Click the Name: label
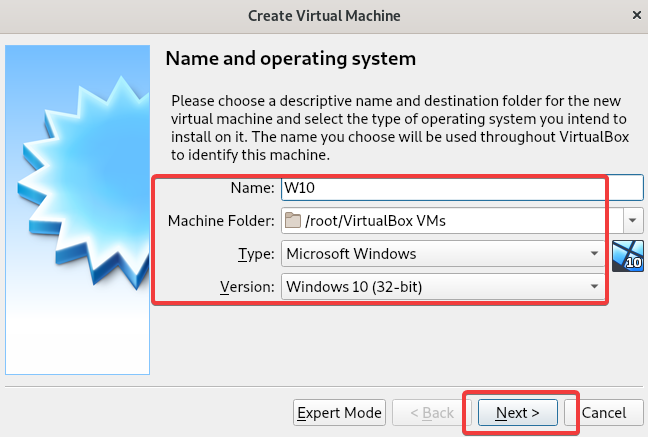 click(x=253, y=188)
